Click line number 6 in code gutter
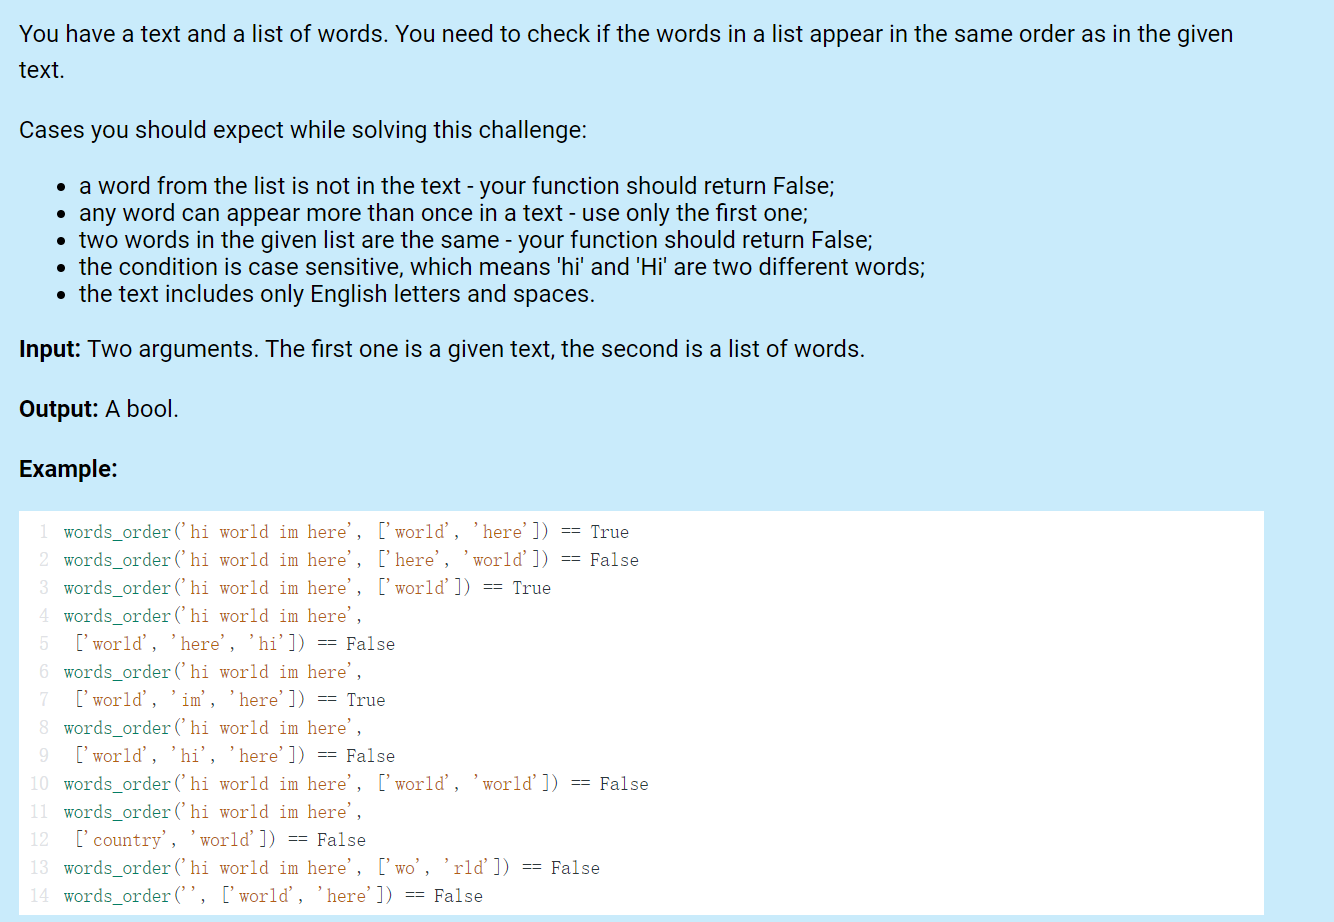1334x922 pixels. pyautogui.click(x=44, y=672)
